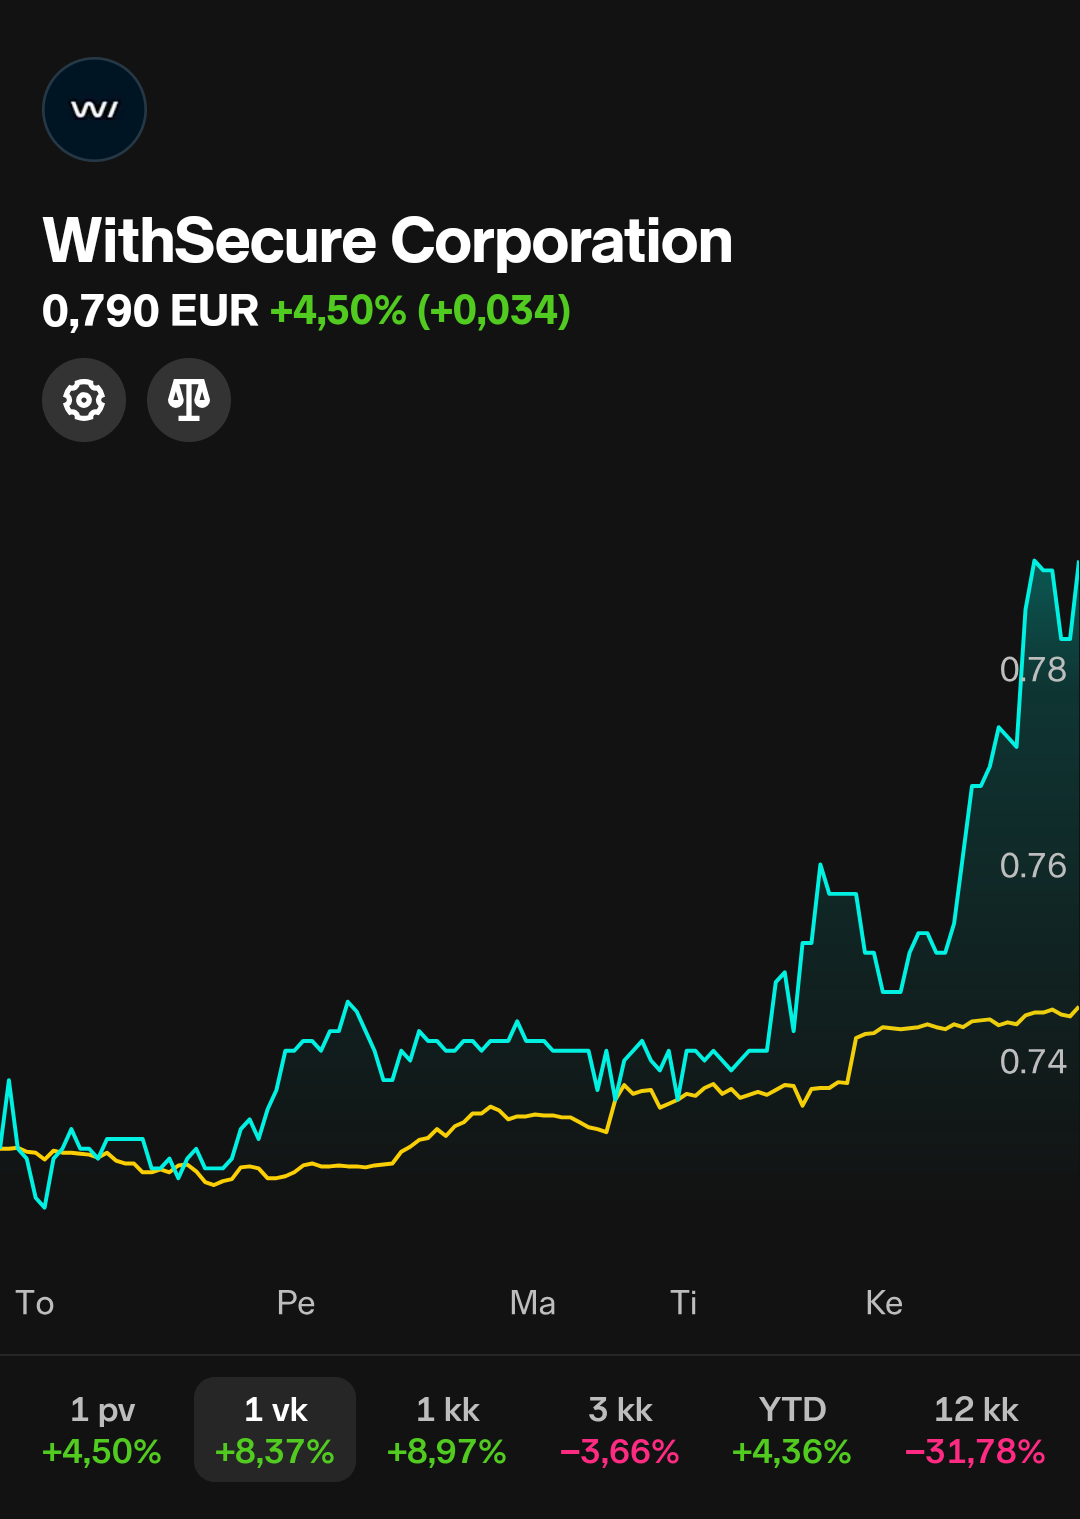Click the 0.76 price axis label
This screenshot has height=1519, width=1080.
point(1033,865)
